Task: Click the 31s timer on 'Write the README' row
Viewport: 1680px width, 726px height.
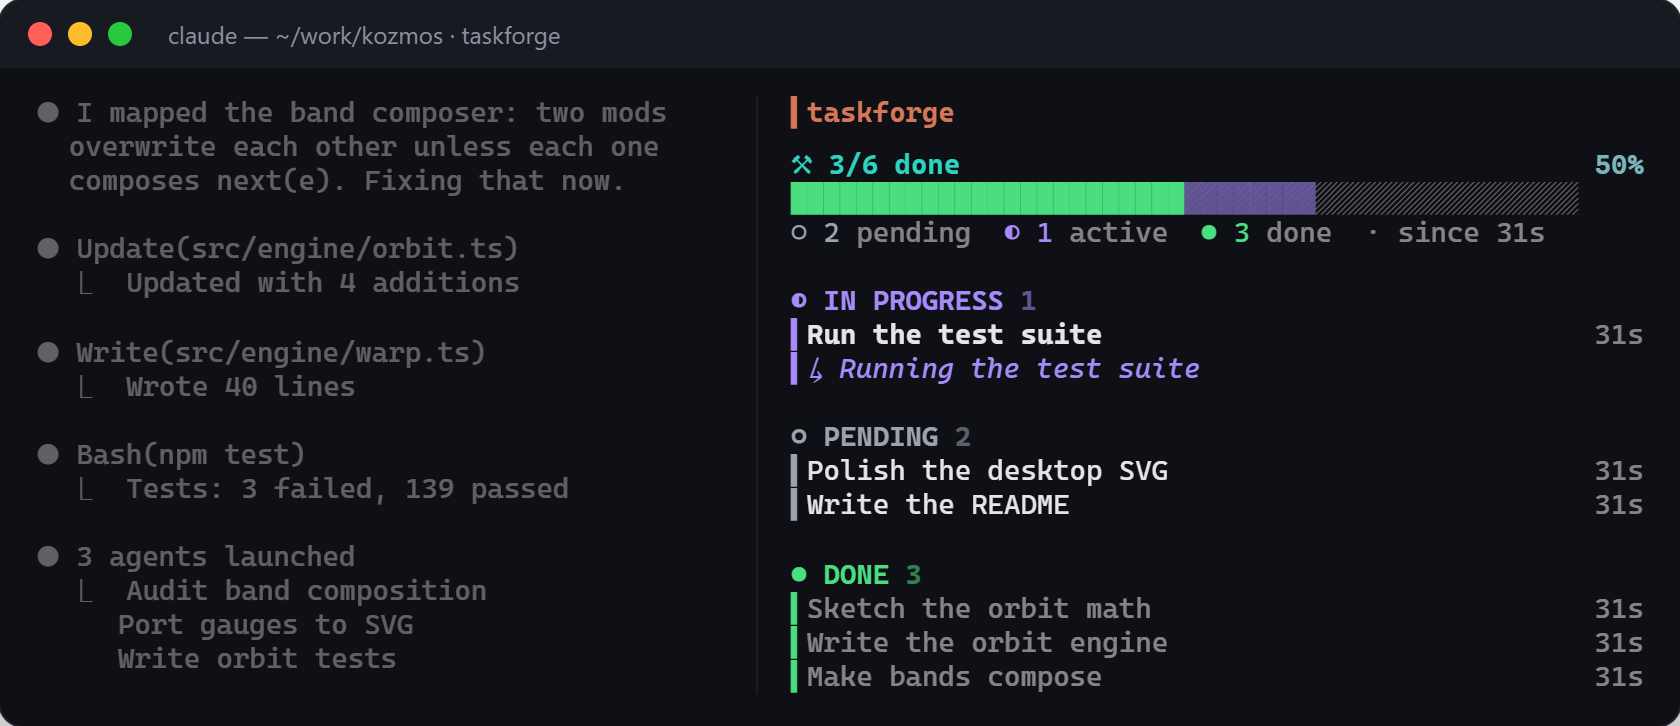Action: tap(1619, 505)
